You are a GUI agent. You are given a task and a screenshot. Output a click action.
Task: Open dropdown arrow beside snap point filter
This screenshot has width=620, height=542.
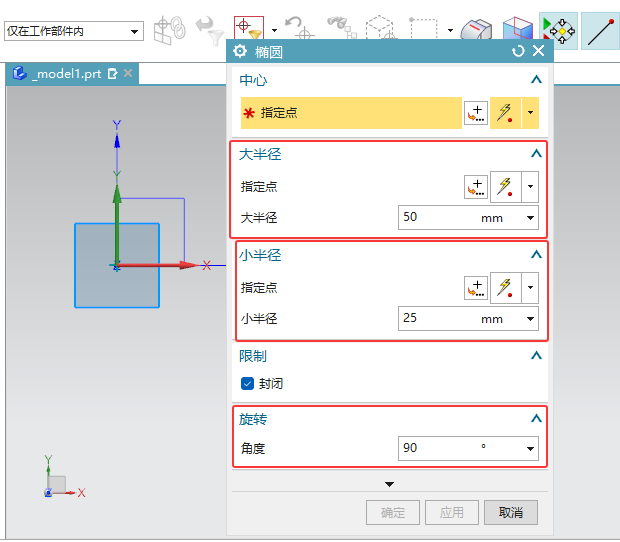[x=274, y=30]
